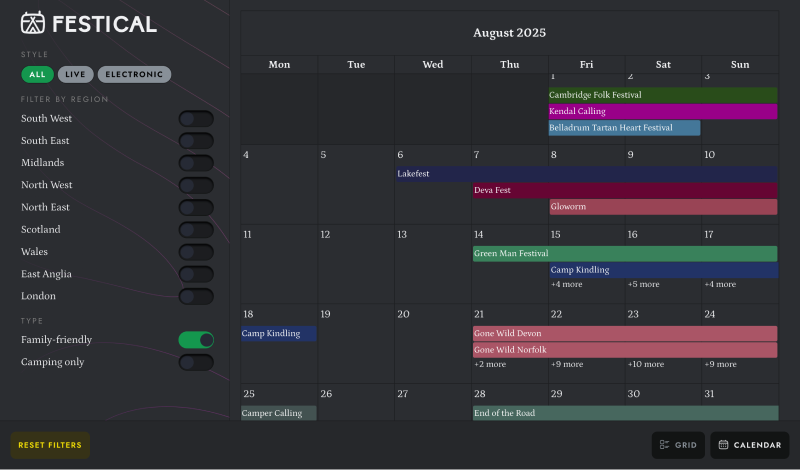Image resolution: width=800 pixels, height=470 pixels.
Task: Click the Festical tent logo icon
Action: coord(33,22)
